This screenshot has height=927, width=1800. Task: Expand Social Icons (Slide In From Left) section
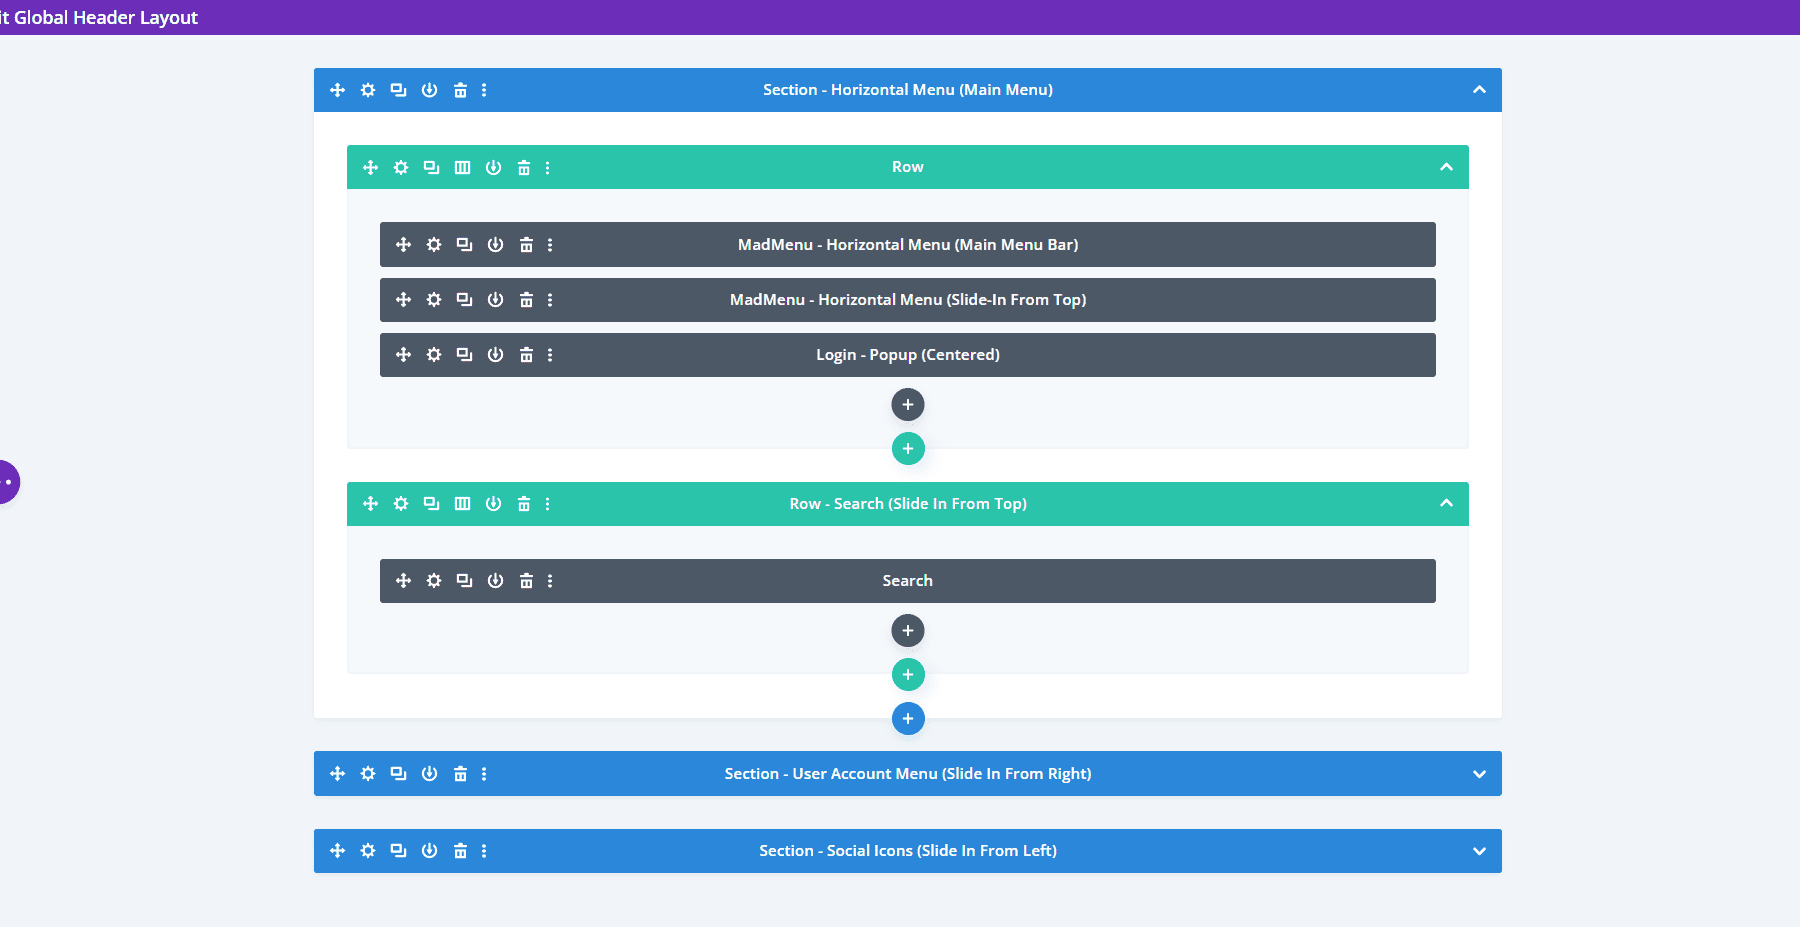pos(1479,851)
